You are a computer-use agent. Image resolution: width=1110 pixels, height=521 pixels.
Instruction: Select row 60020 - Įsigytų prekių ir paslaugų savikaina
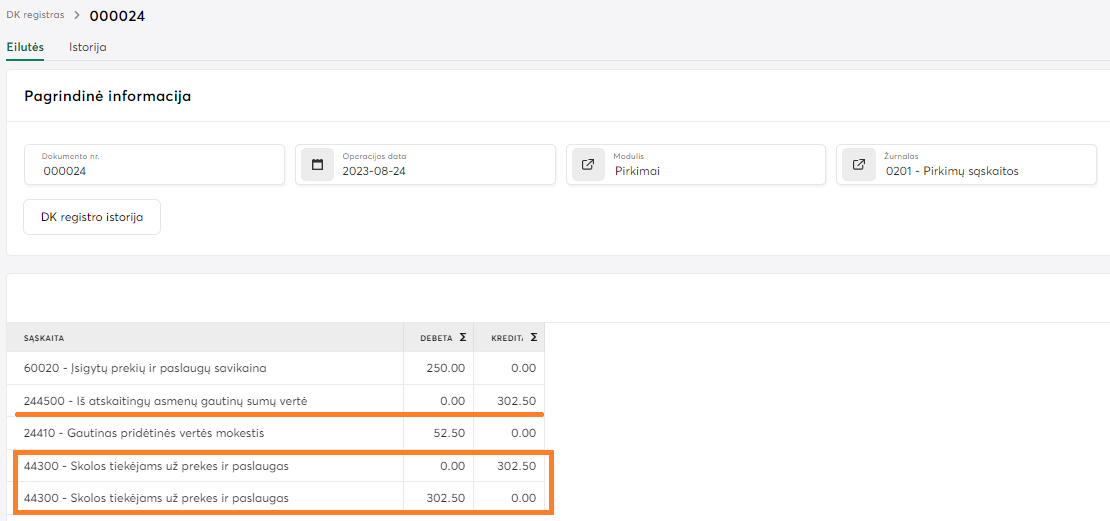(145, 368)
